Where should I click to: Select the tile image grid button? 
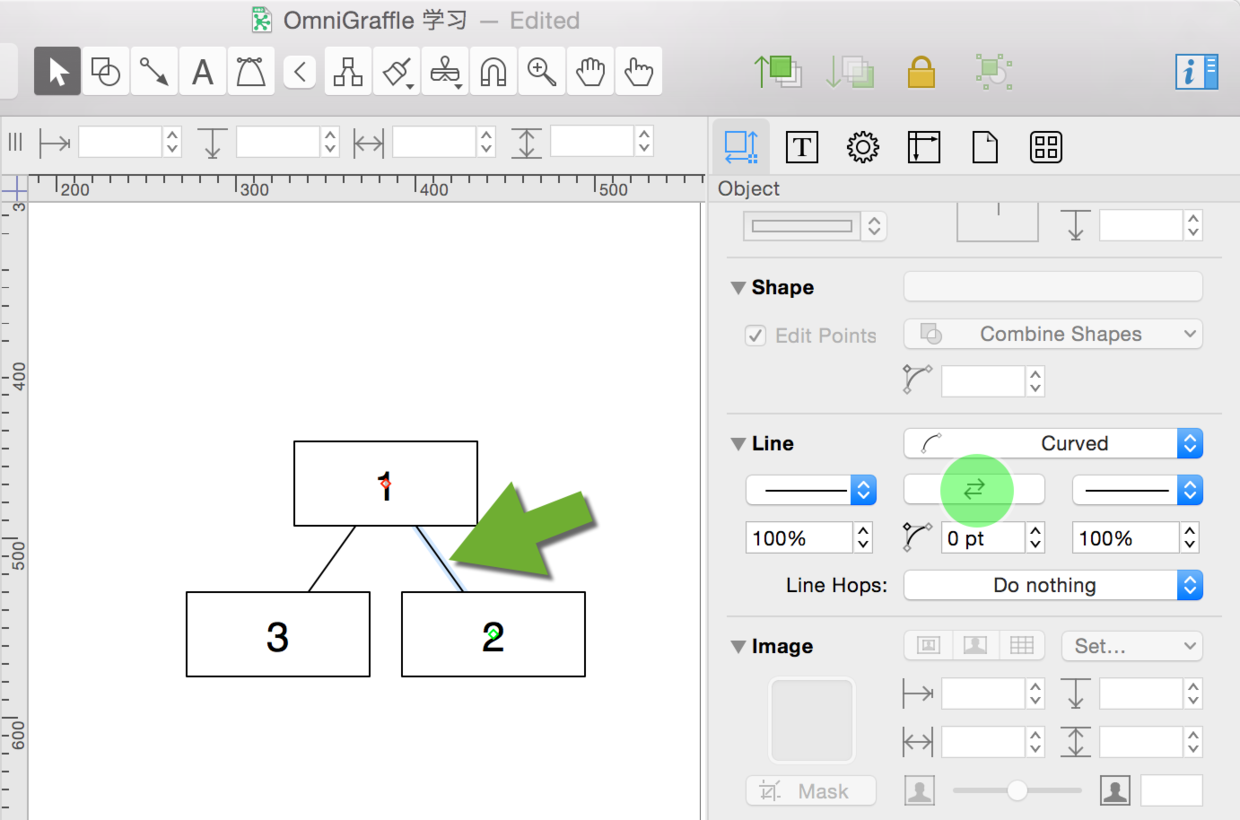(1021, 646)
